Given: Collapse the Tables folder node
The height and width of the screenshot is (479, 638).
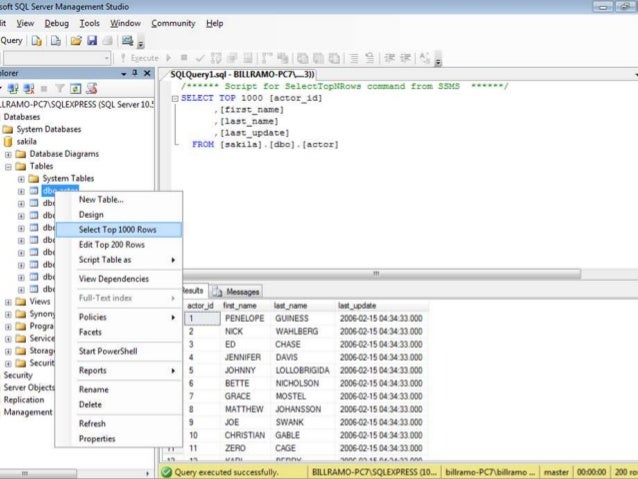Looking at the screenshot, I should tap(9, 166).
